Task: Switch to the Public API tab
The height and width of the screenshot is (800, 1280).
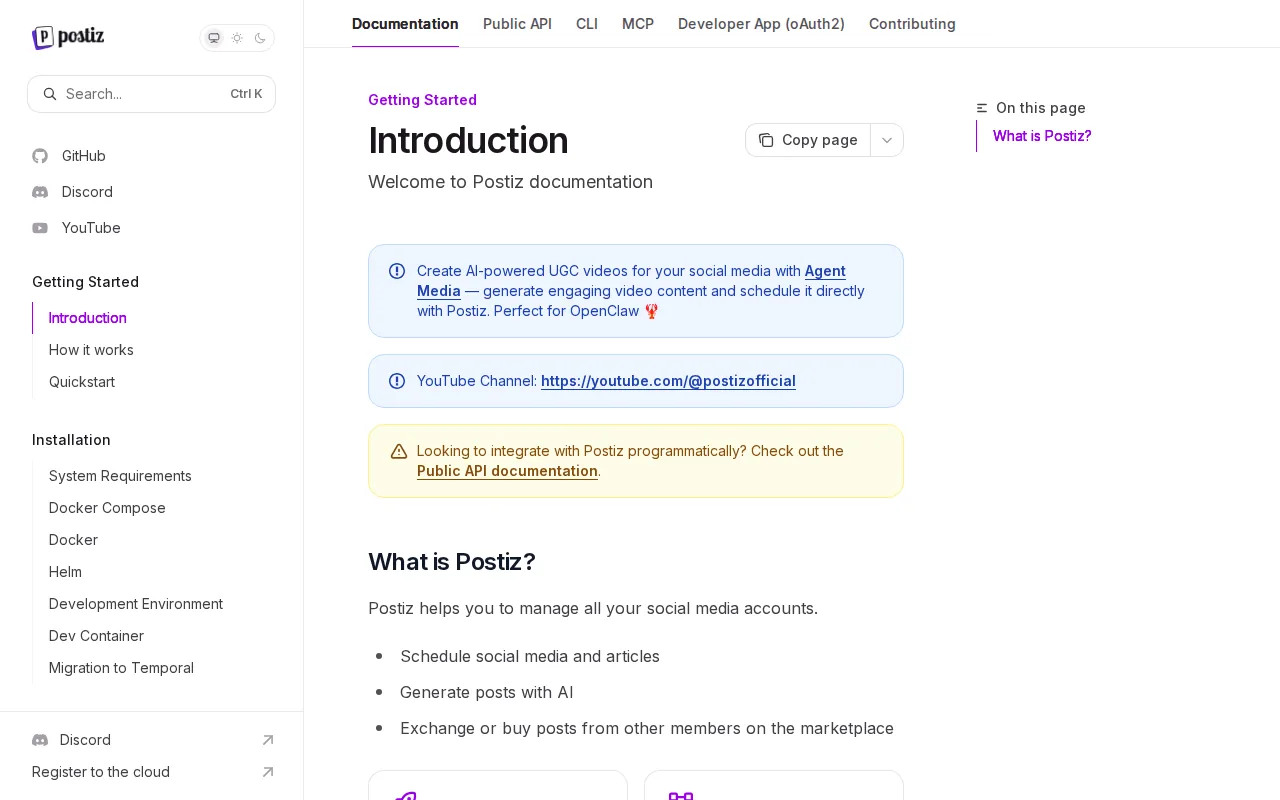Action: point(517,24)
